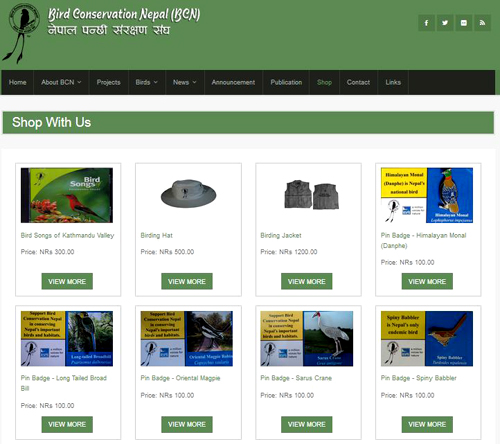The height and width of the screenshot is (444, 500).
Task: Expand the News dropdown menu
Action: click(x=185, y=82)
